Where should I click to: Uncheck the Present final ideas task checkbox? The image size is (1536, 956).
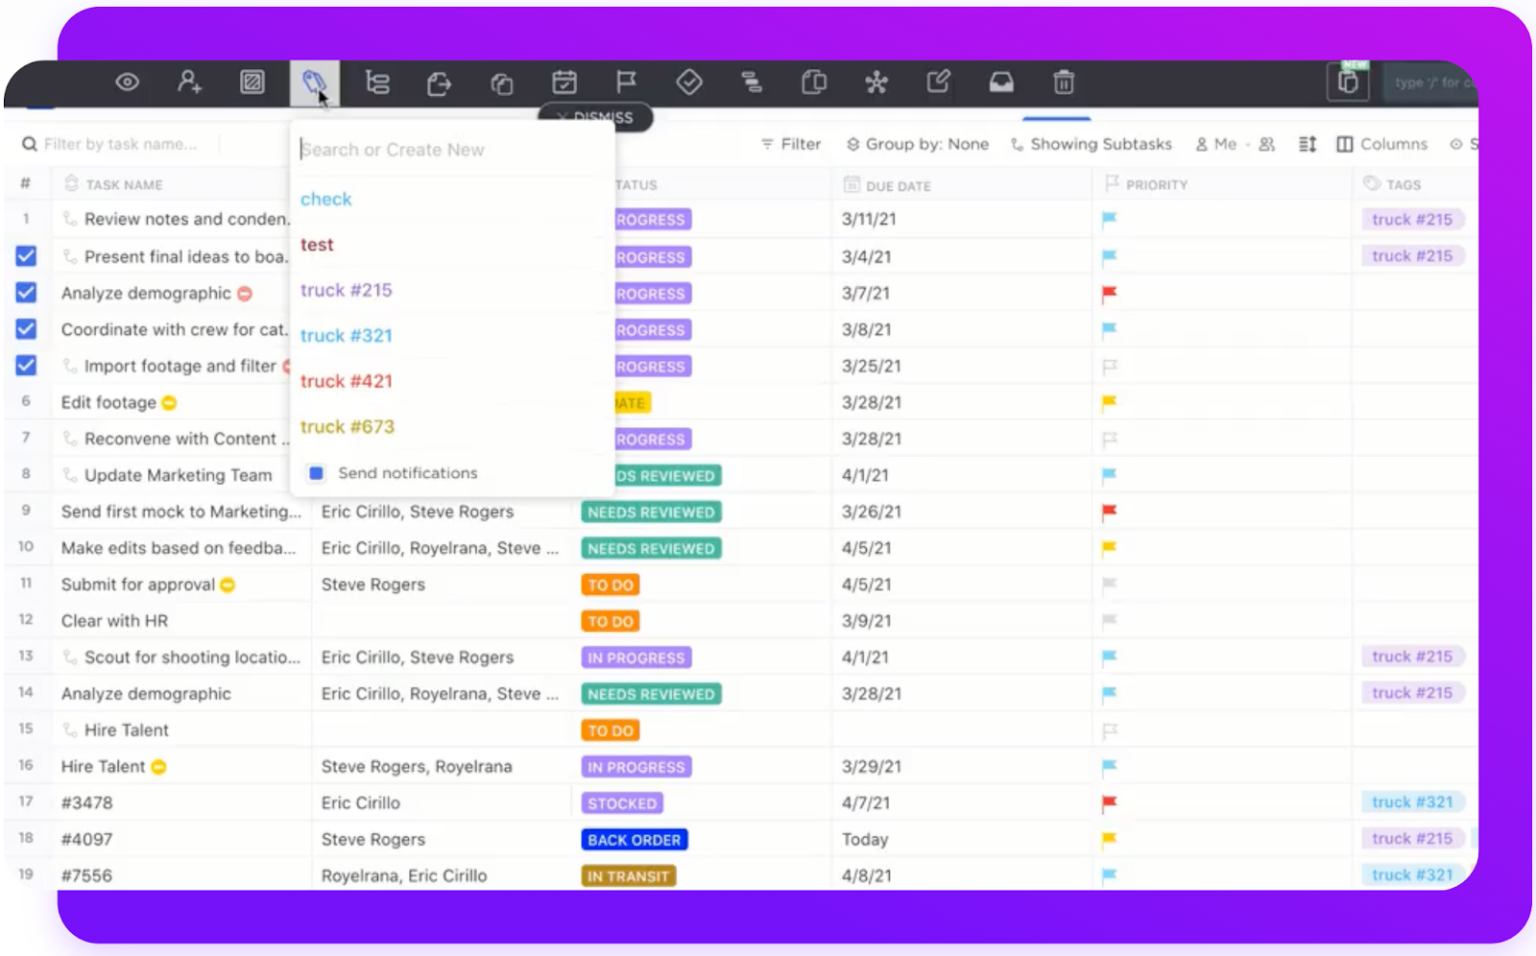pyautogui.click(x=26, y=256)
